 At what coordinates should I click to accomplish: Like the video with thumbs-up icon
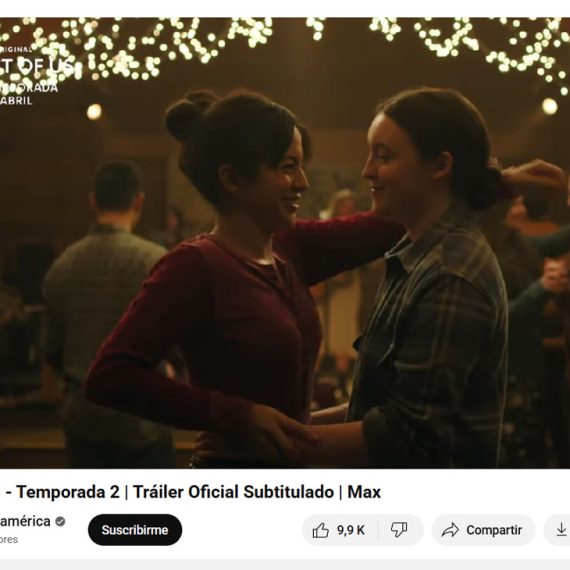point(321,530)
